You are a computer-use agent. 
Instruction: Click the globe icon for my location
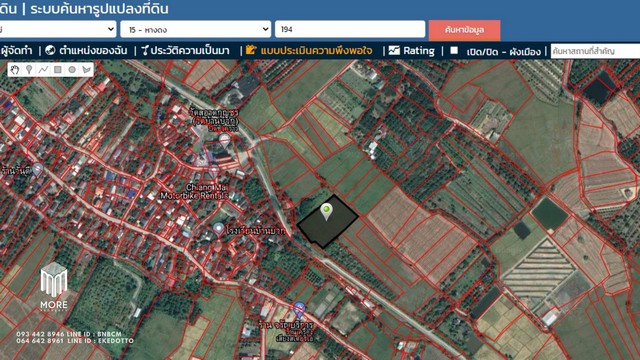point(50,51)
